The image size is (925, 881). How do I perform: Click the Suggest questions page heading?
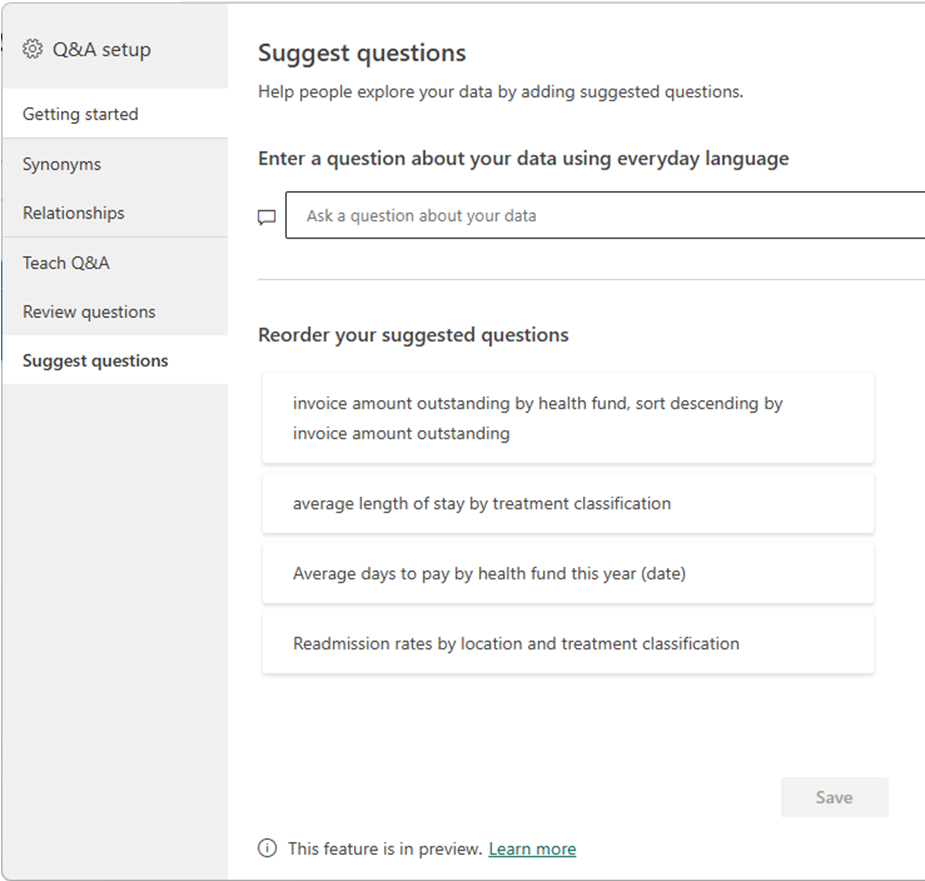click(x=362, y=53)
